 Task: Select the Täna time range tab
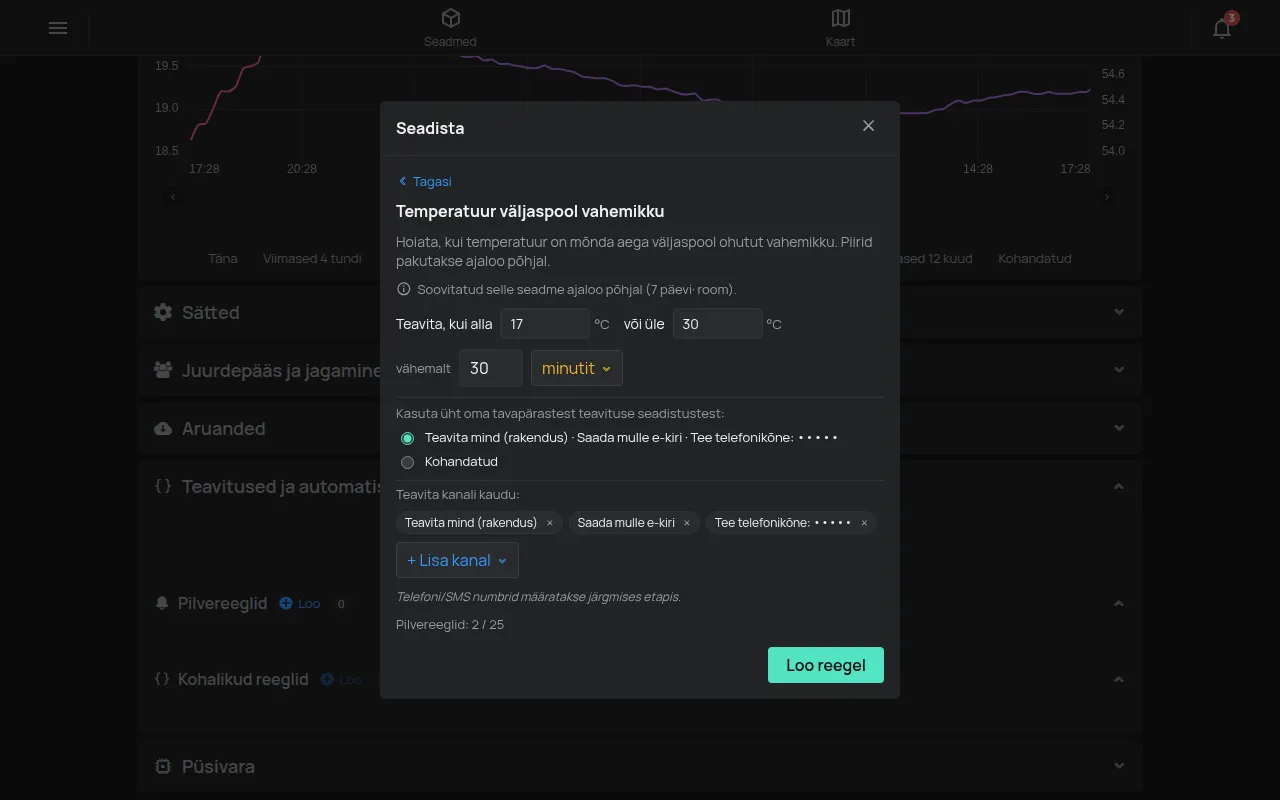pyautogui.click(x=223, y=258)
